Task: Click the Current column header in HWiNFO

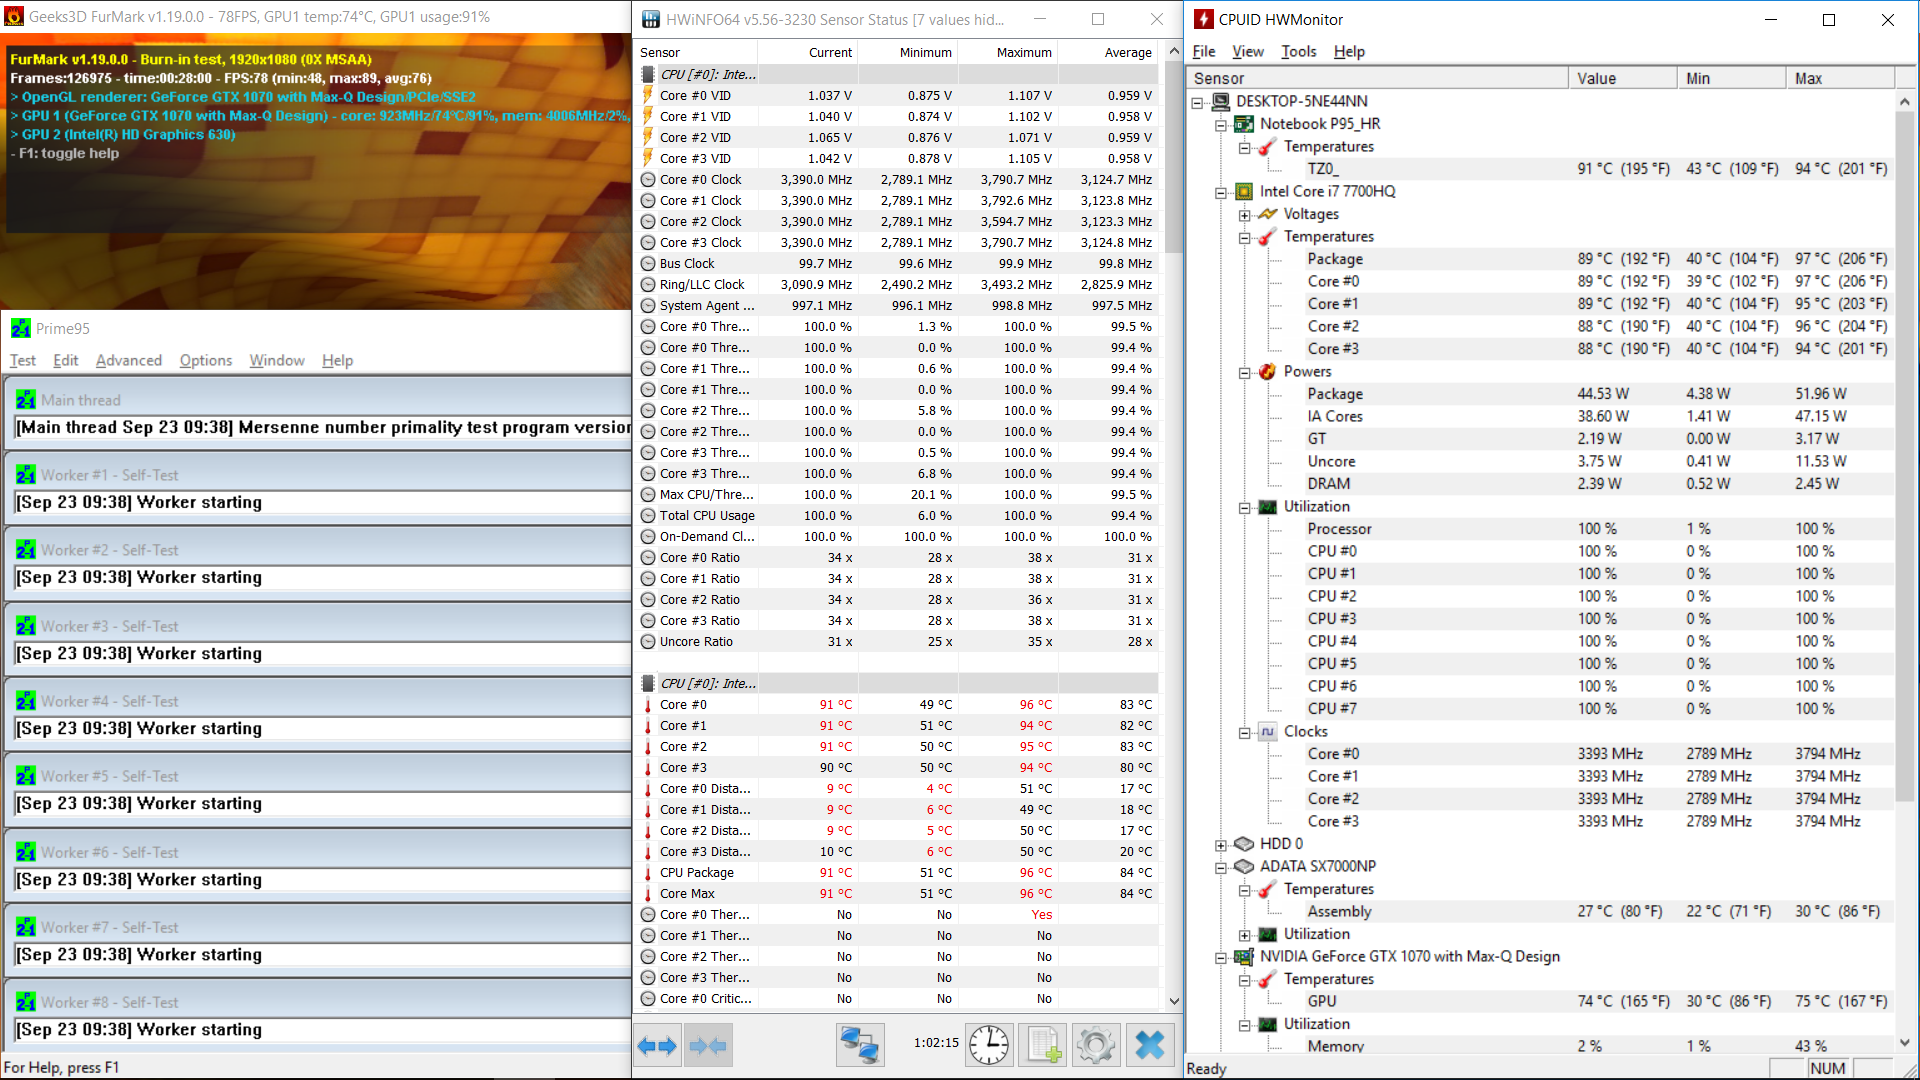Action: [808, 53]
